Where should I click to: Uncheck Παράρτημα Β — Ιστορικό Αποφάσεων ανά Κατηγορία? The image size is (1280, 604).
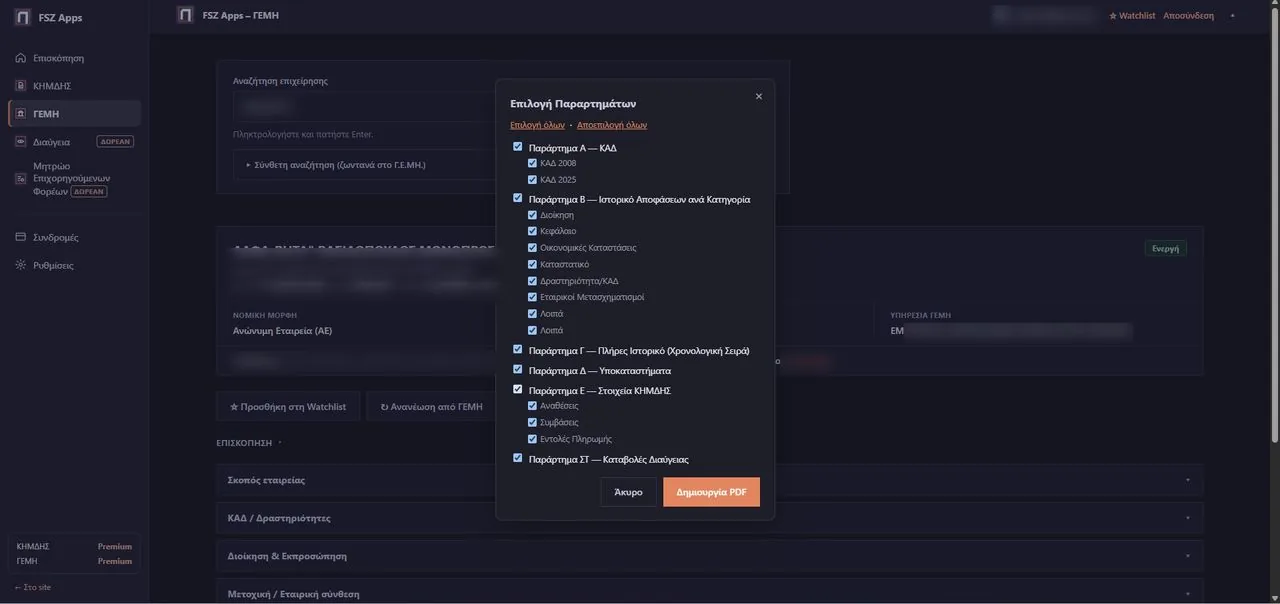pyautogui.click(x=518, y=198)
